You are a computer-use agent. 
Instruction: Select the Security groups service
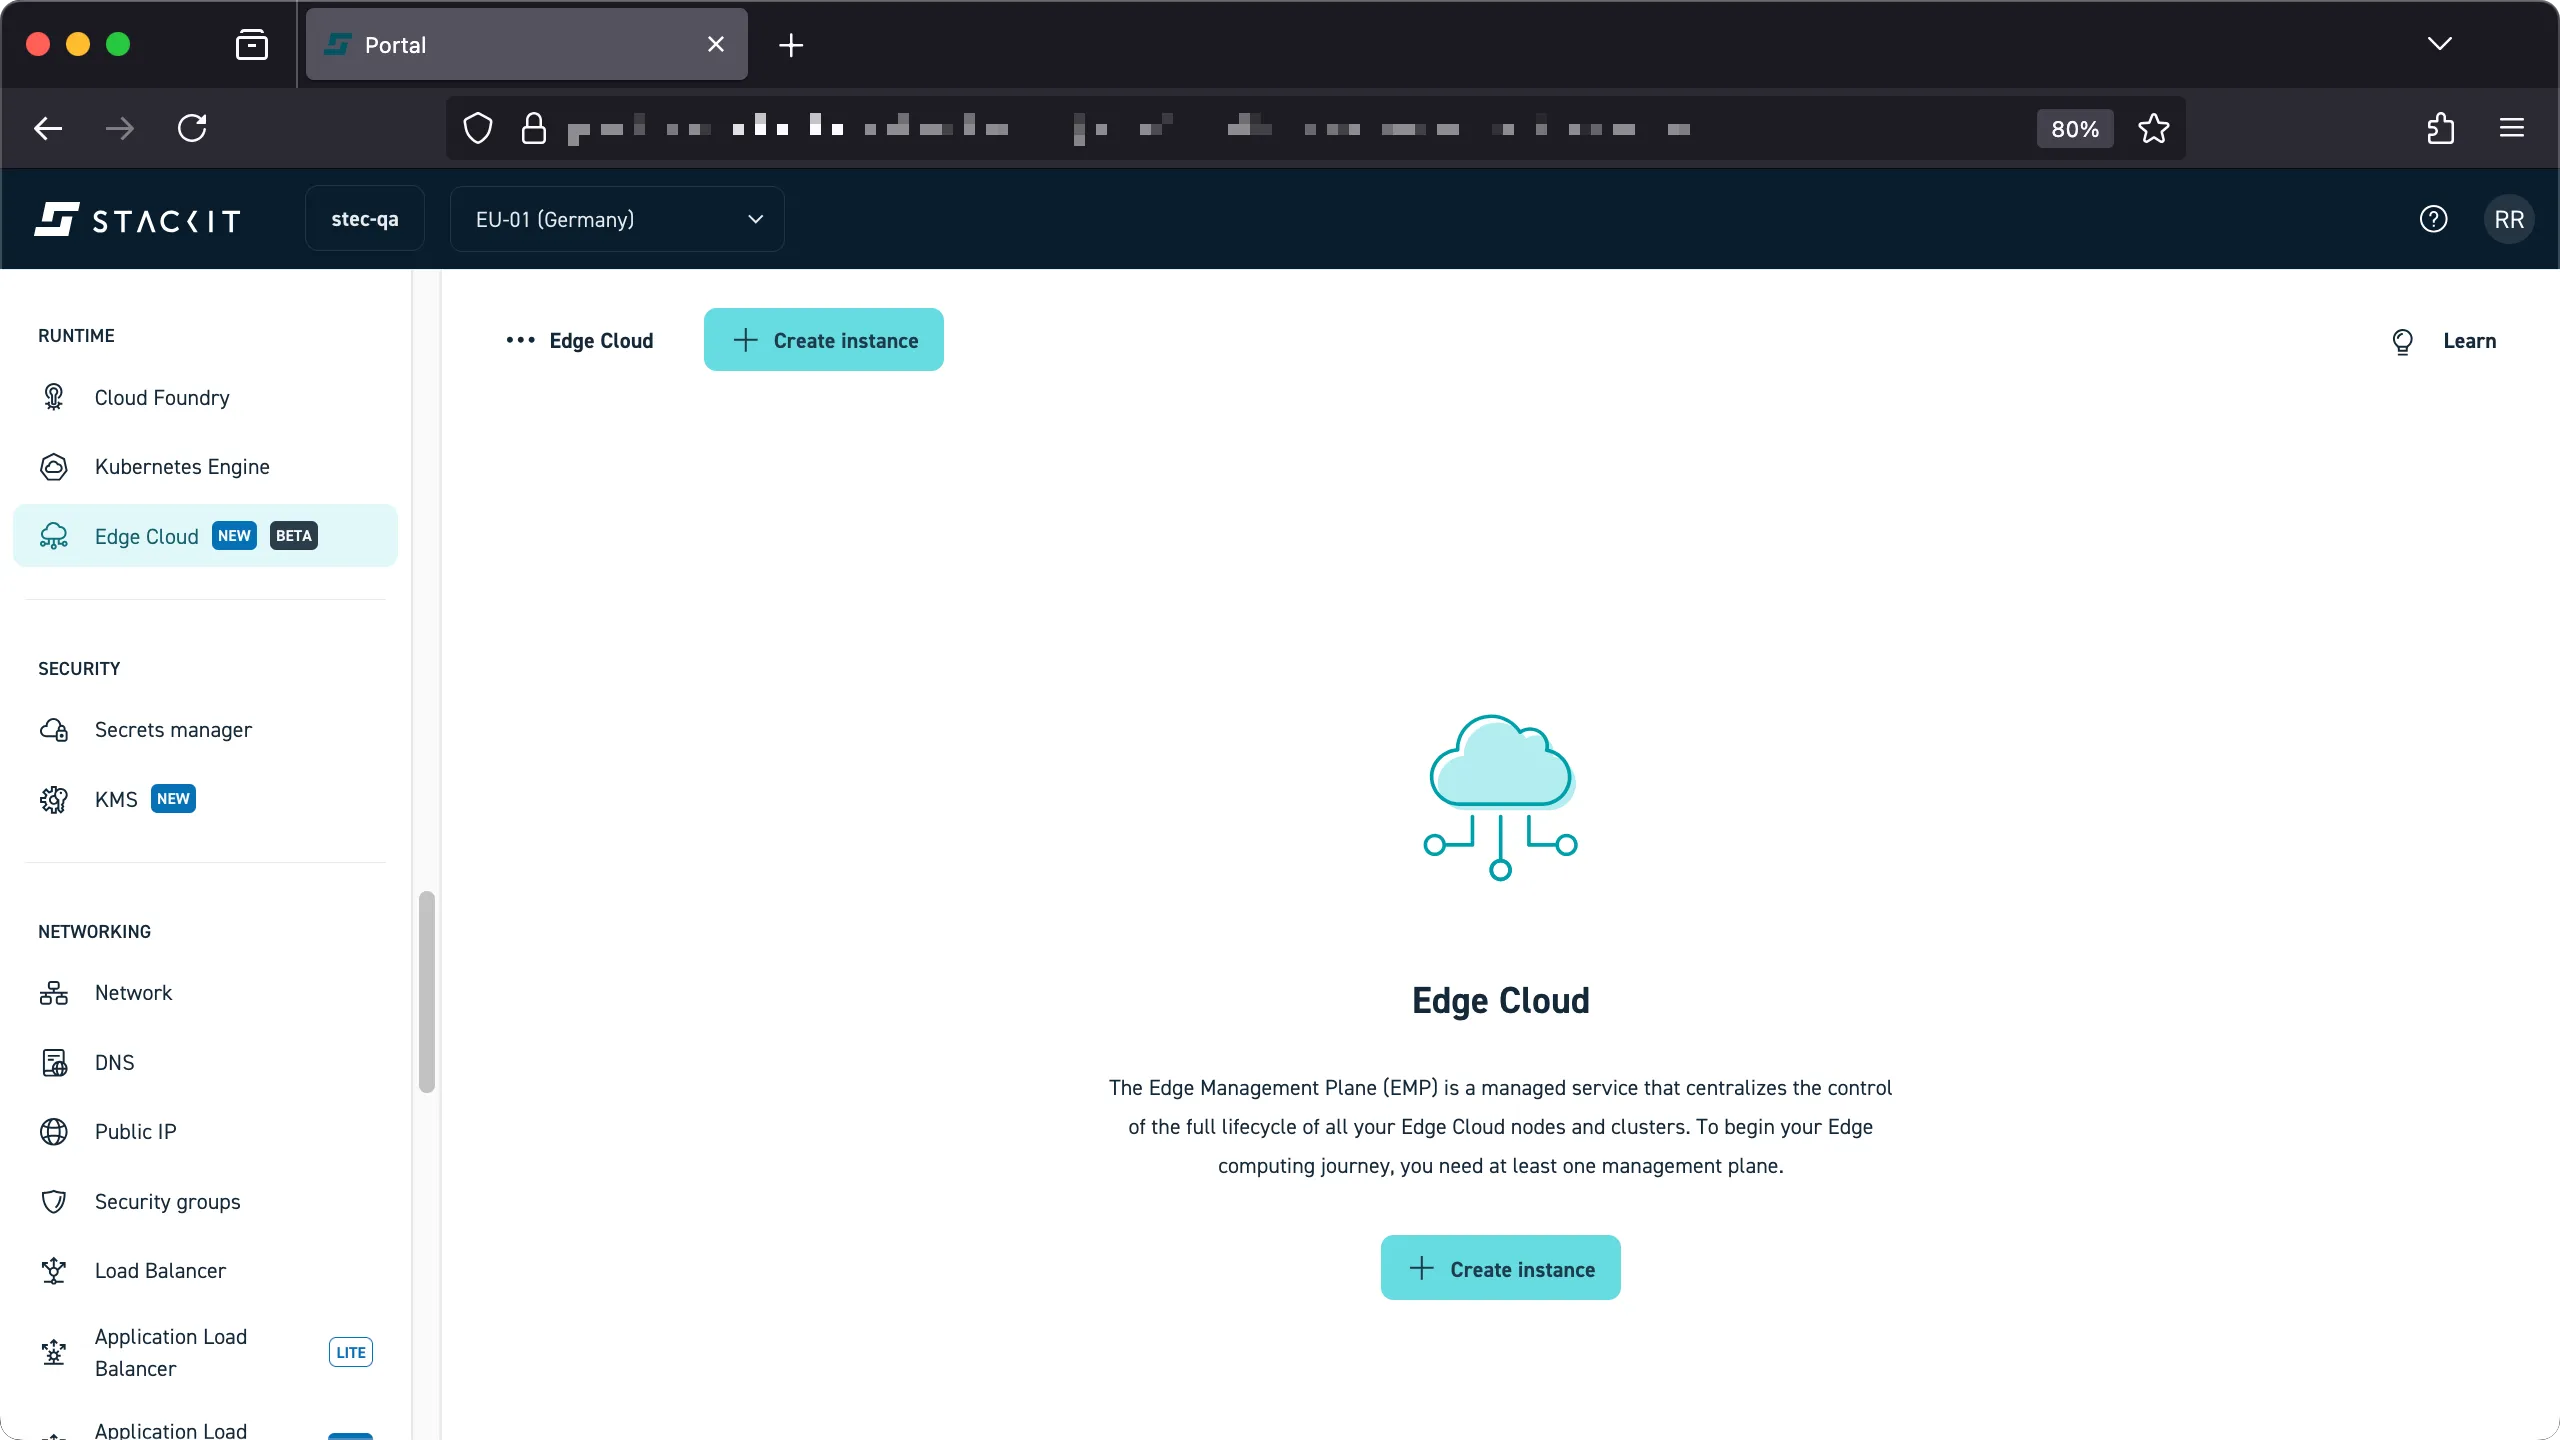(x=167, y=1202)
